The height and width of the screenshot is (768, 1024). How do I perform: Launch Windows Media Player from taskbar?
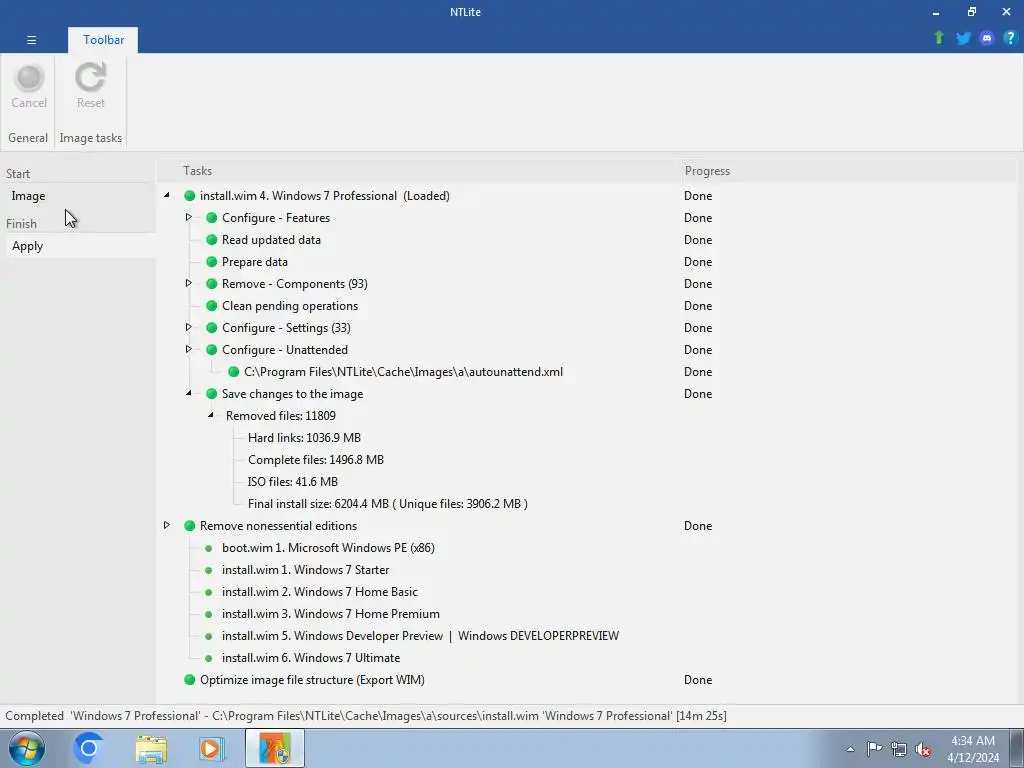pyautogui.click(x=212, y=748)
